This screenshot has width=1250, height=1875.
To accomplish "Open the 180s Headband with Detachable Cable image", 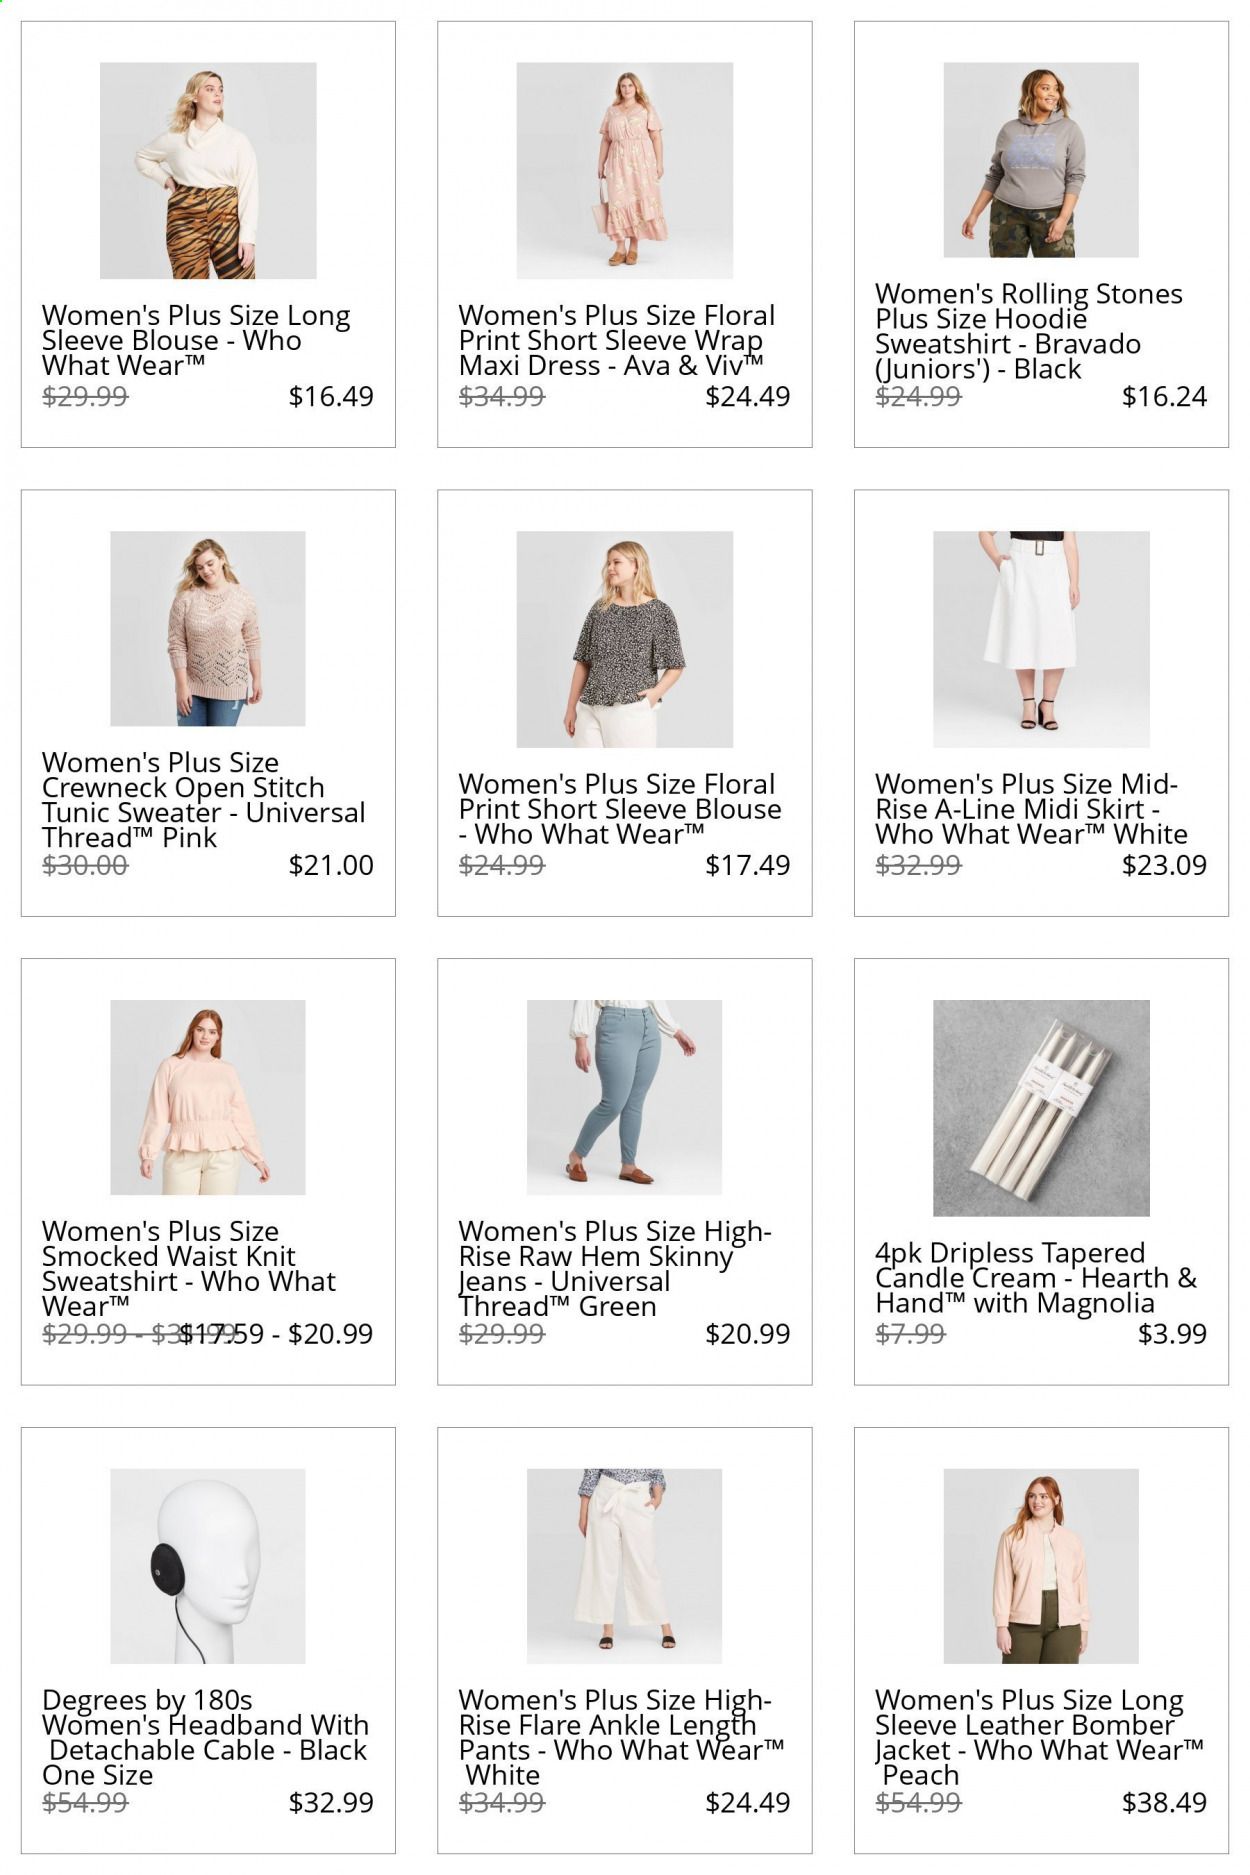I will point(208,1566).
